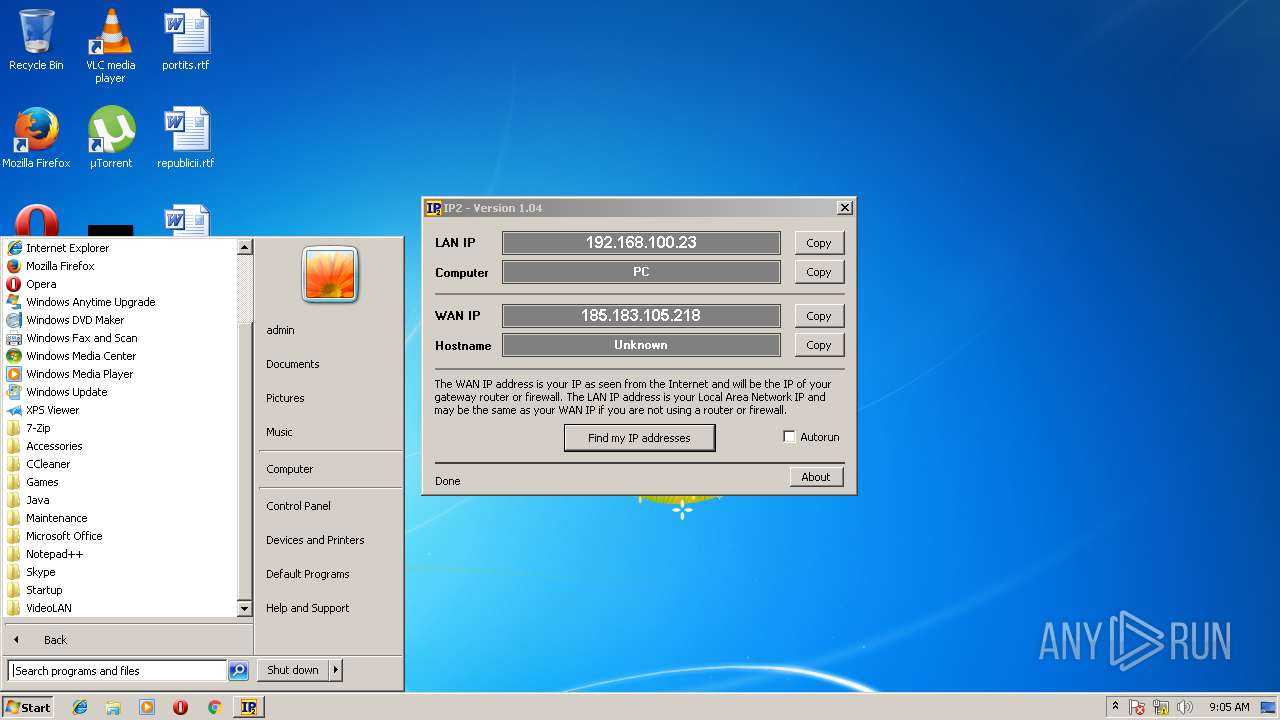Image resolution: width=1280 pixels, height=720 pixels.
Task: Click the Search programs and files box
Action: [x=118, y=671]
